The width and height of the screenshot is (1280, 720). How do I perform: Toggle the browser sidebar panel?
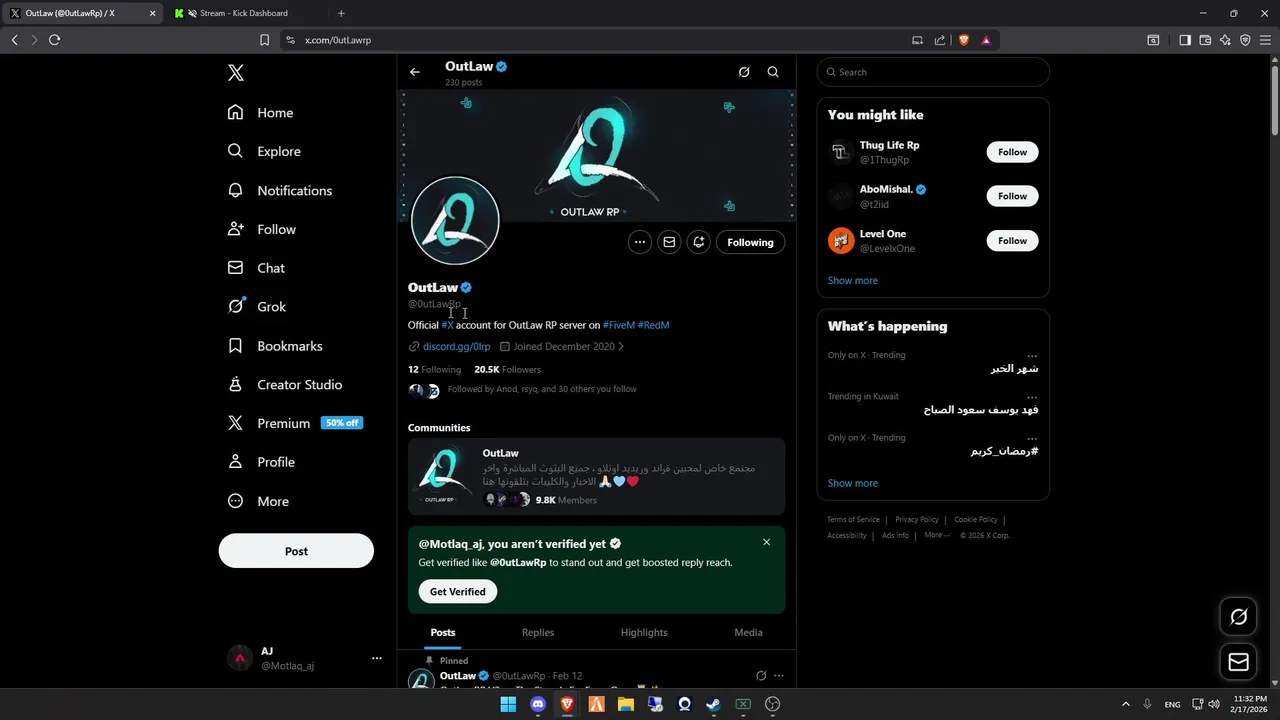coord(1185,40)
